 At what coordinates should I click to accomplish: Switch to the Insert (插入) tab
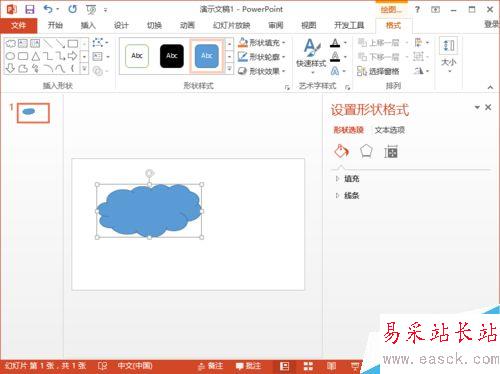88,25
